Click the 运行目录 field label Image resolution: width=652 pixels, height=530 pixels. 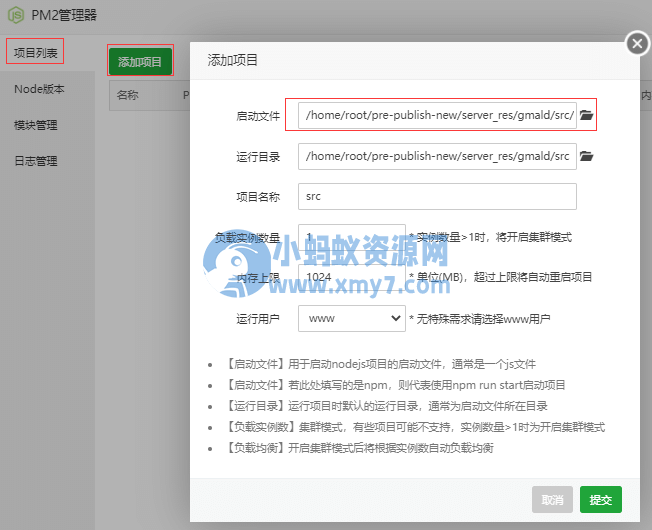pyautogui.click(x=258, y=157)
